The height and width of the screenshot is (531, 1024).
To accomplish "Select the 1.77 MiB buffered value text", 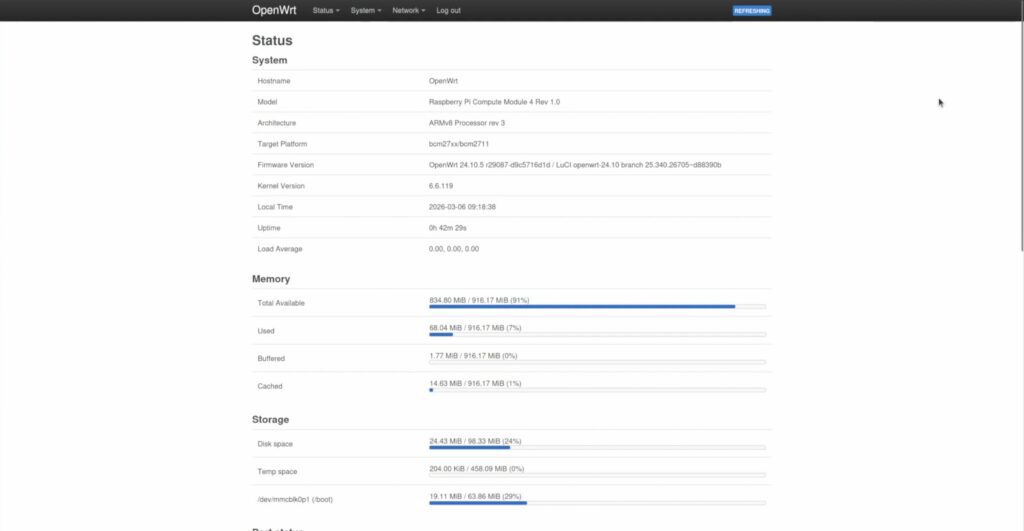I will [473, 356].
